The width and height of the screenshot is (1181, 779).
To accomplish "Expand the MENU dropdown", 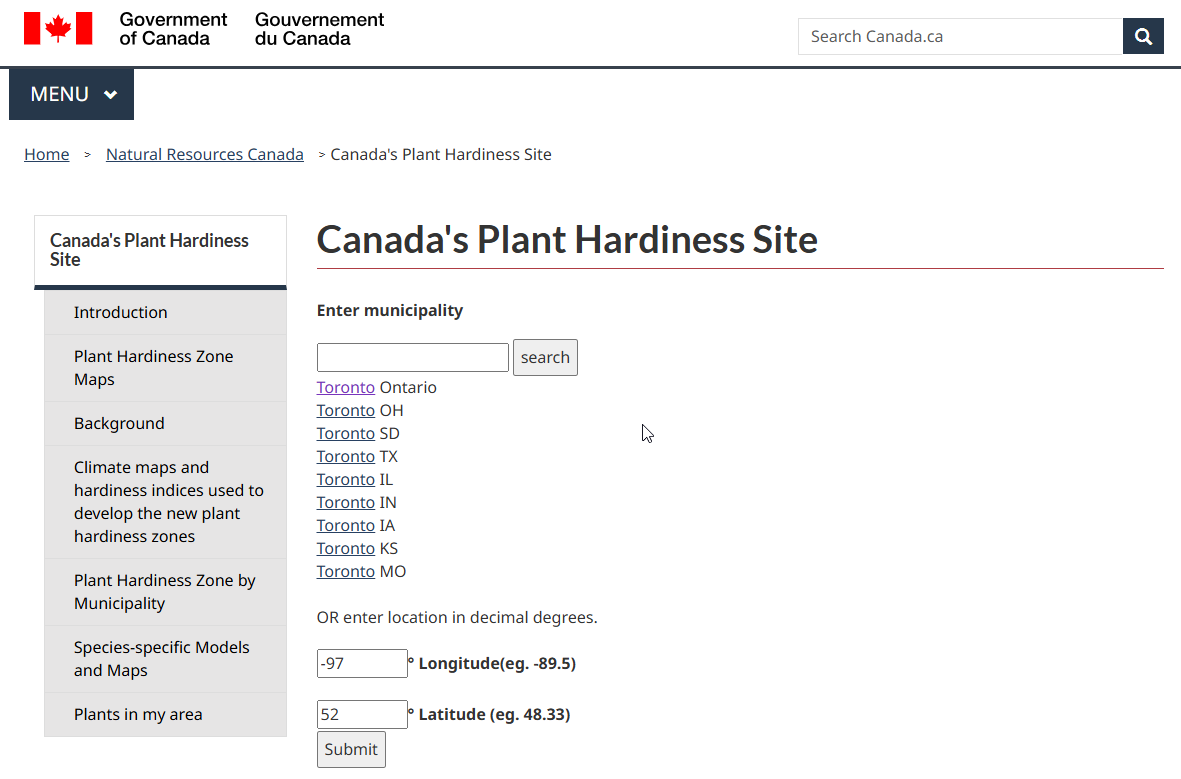I will [72, 94].
